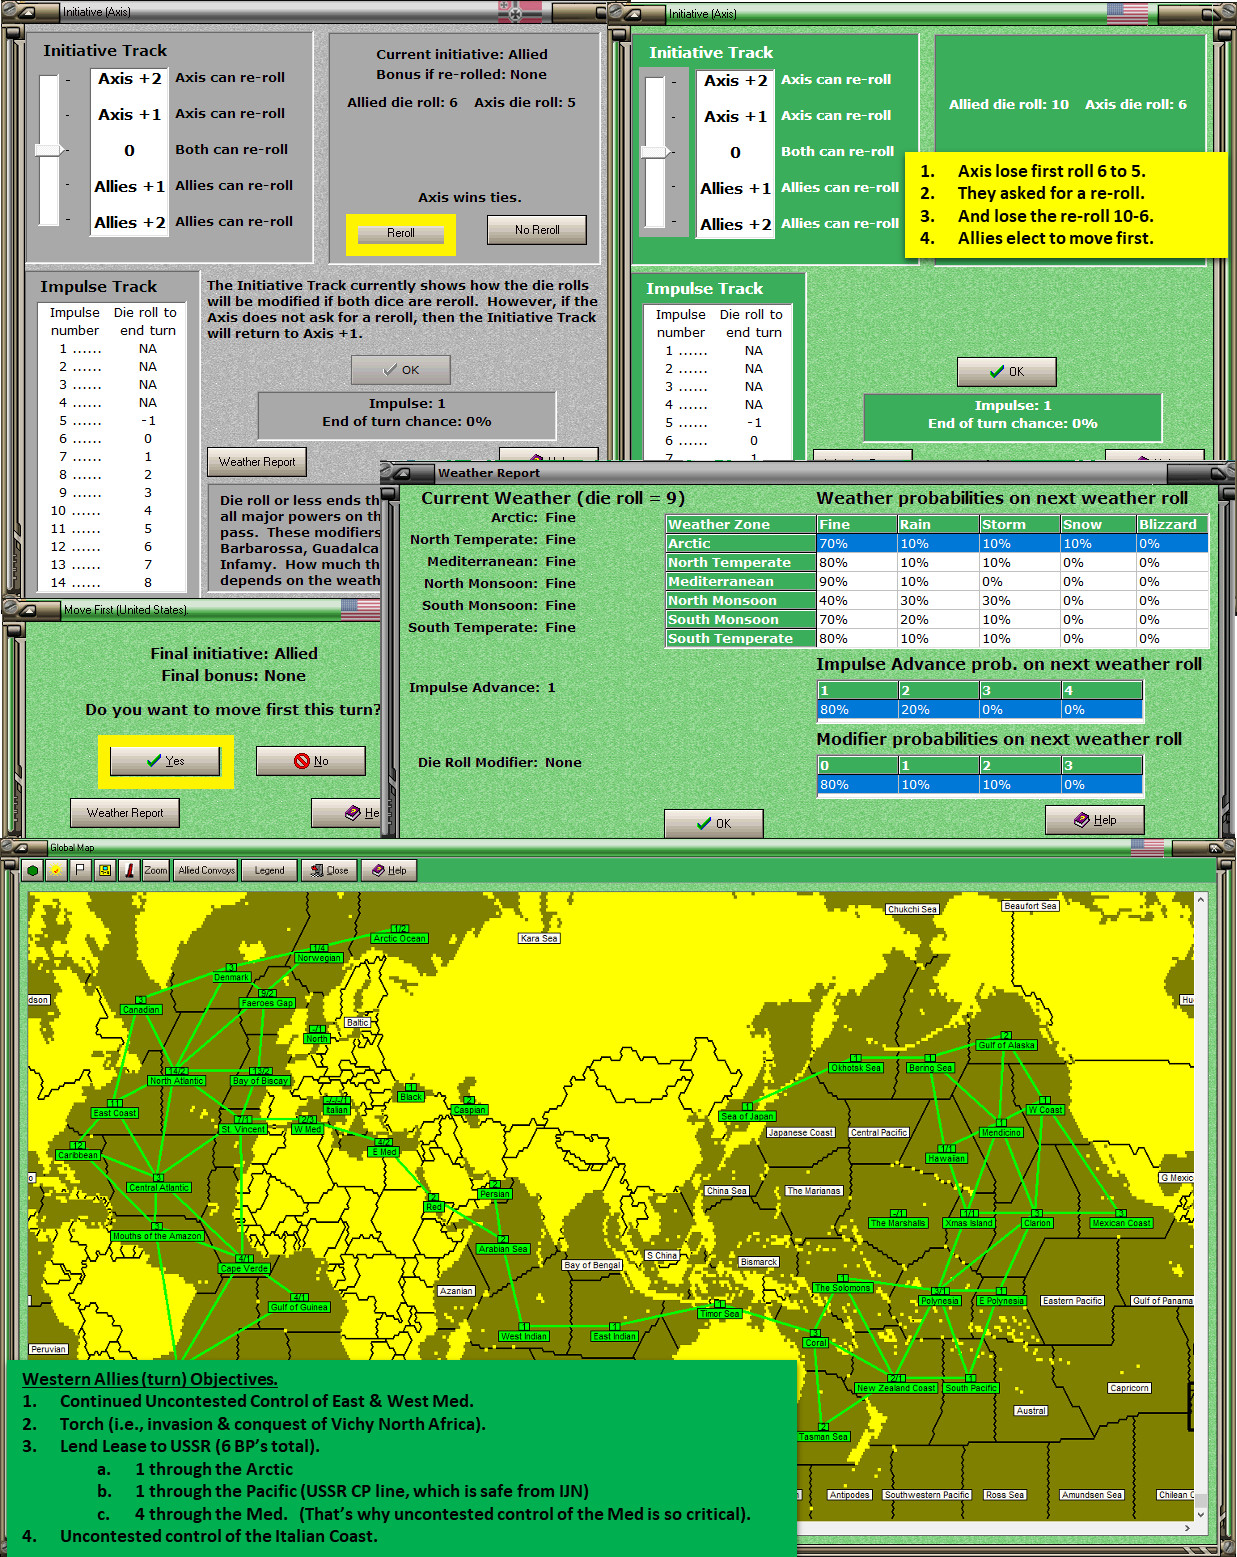Click the US flag icon in green Initiative title bar

pyautogui.click(x=1127, y=13)
